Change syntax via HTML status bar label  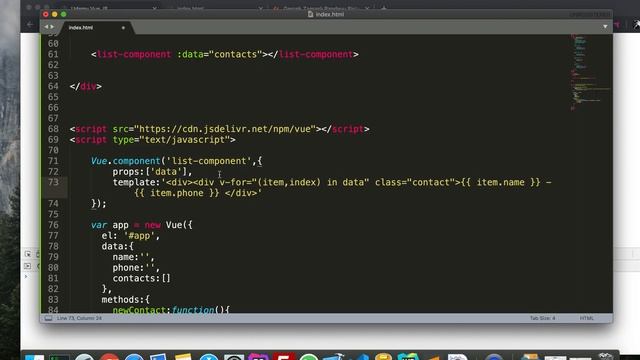pyautogui.click(x=587, y=318)
